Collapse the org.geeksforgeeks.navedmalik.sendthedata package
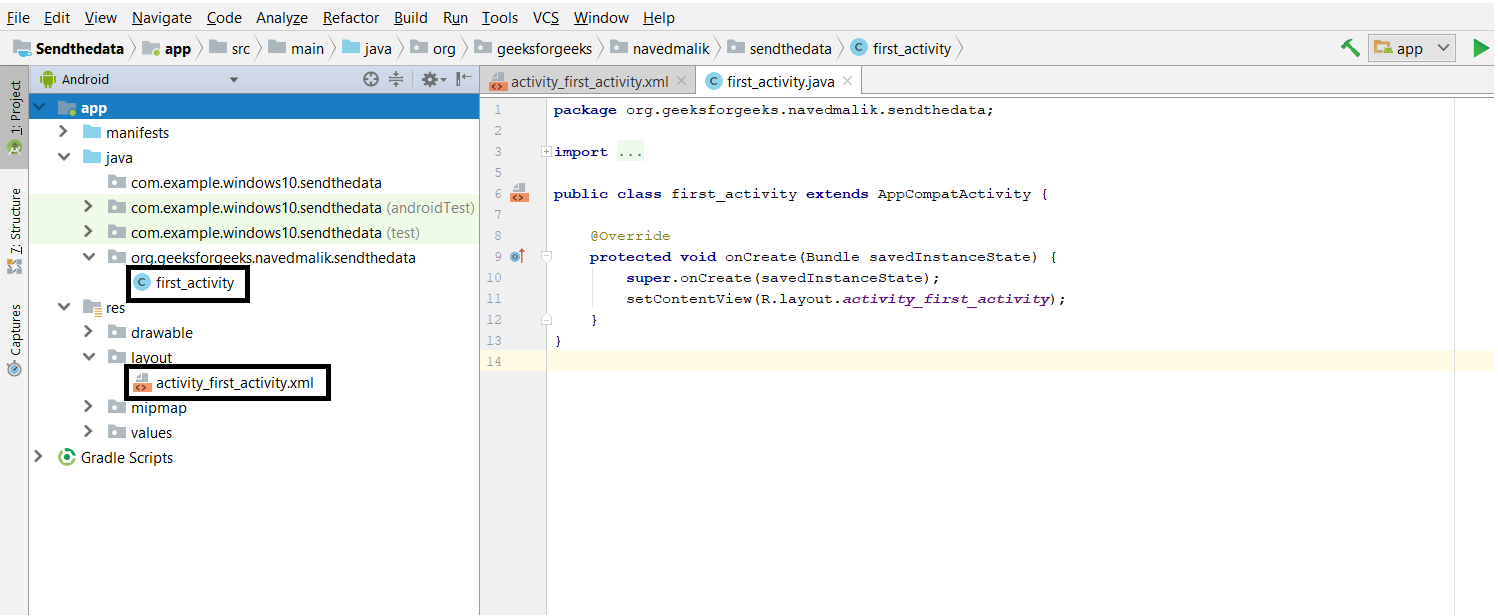1498x616 pixels. 88,257
